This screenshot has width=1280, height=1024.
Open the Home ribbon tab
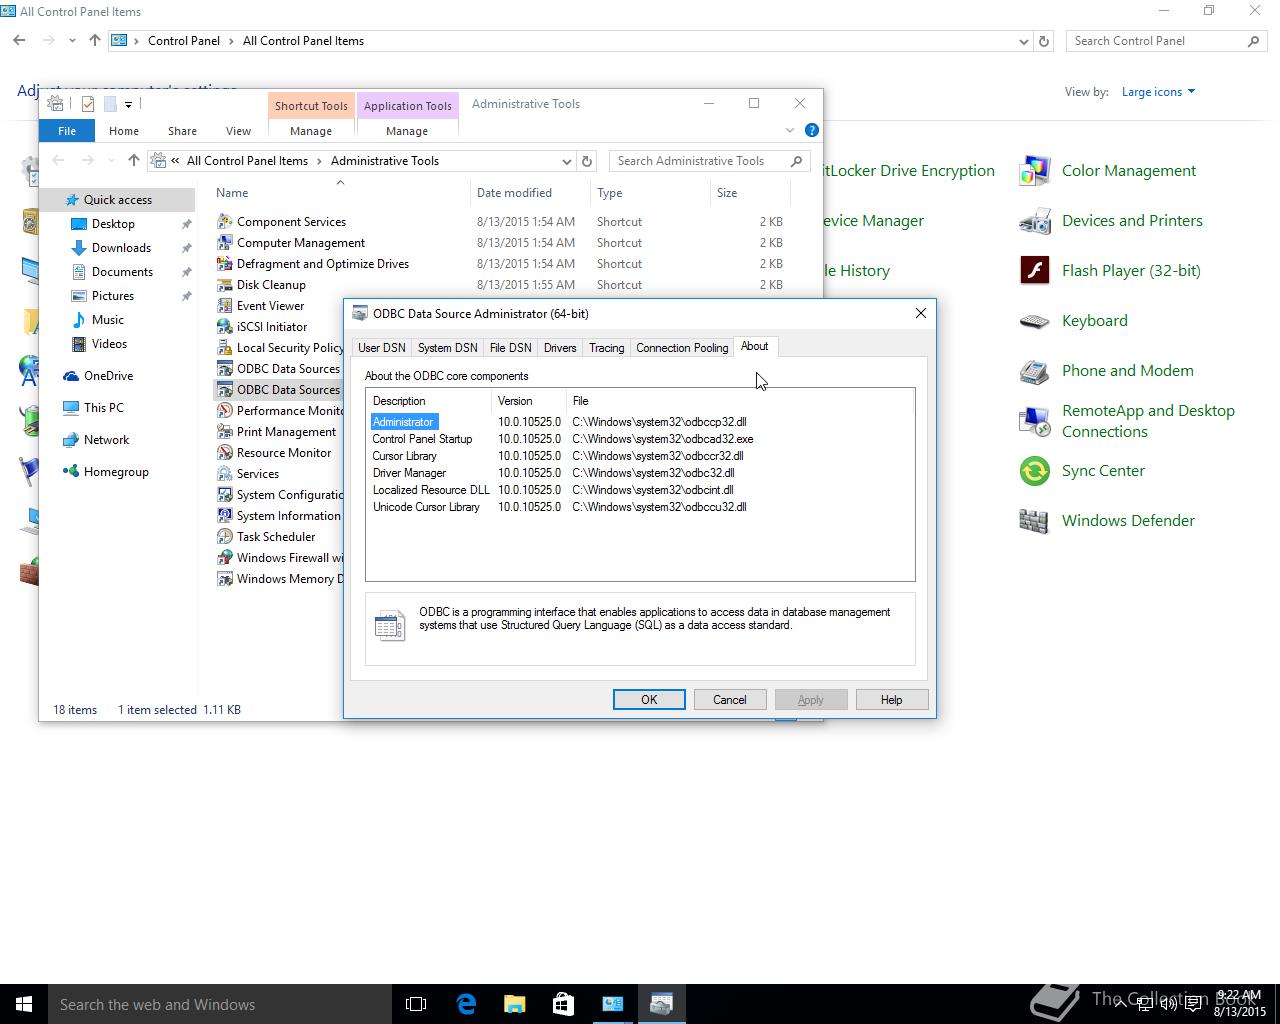click(124, 131)
